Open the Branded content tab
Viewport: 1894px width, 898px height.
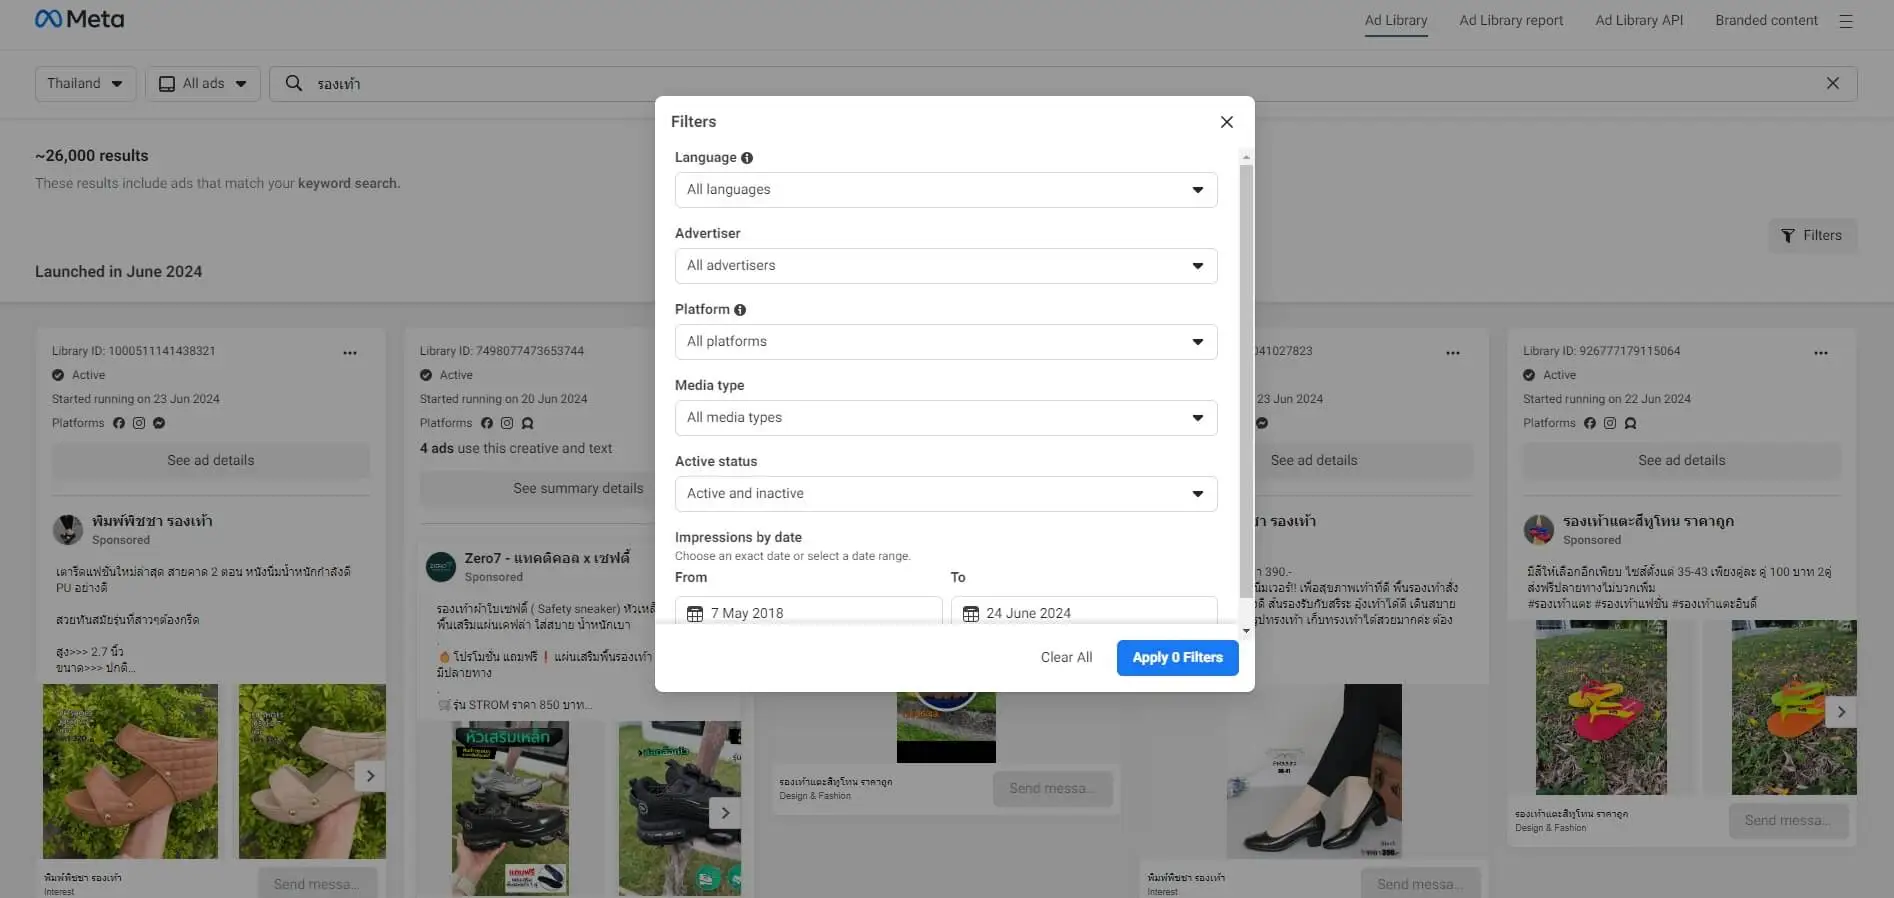1766,20
